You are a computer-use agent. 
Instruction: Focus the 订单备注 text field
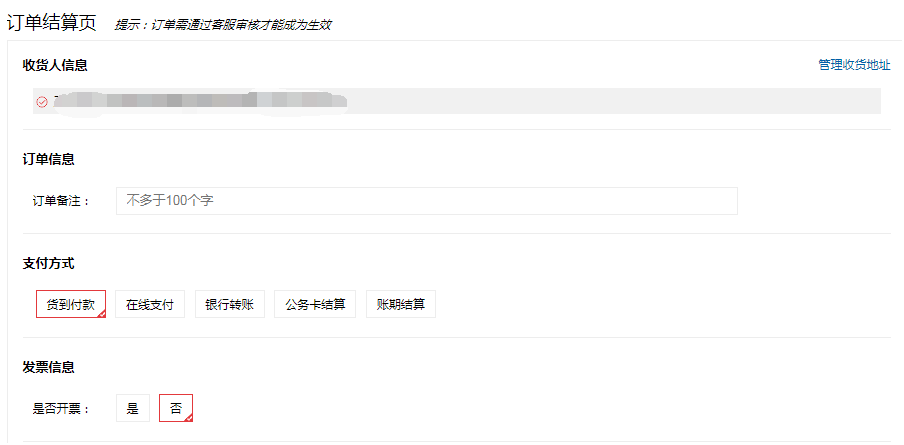427,201
